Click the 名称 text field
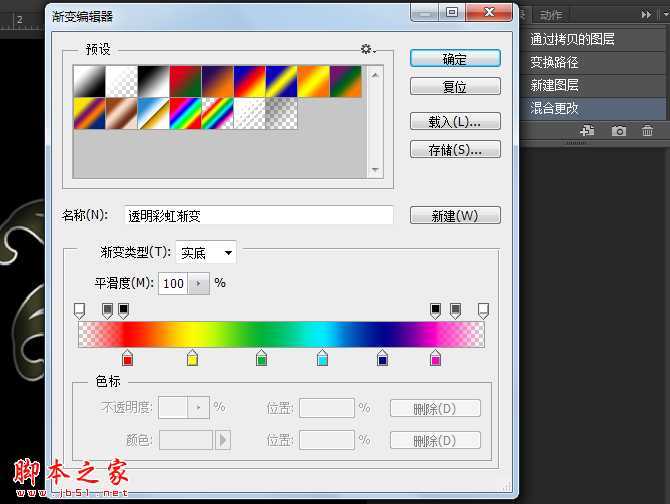670x504 pixels. 258,215
